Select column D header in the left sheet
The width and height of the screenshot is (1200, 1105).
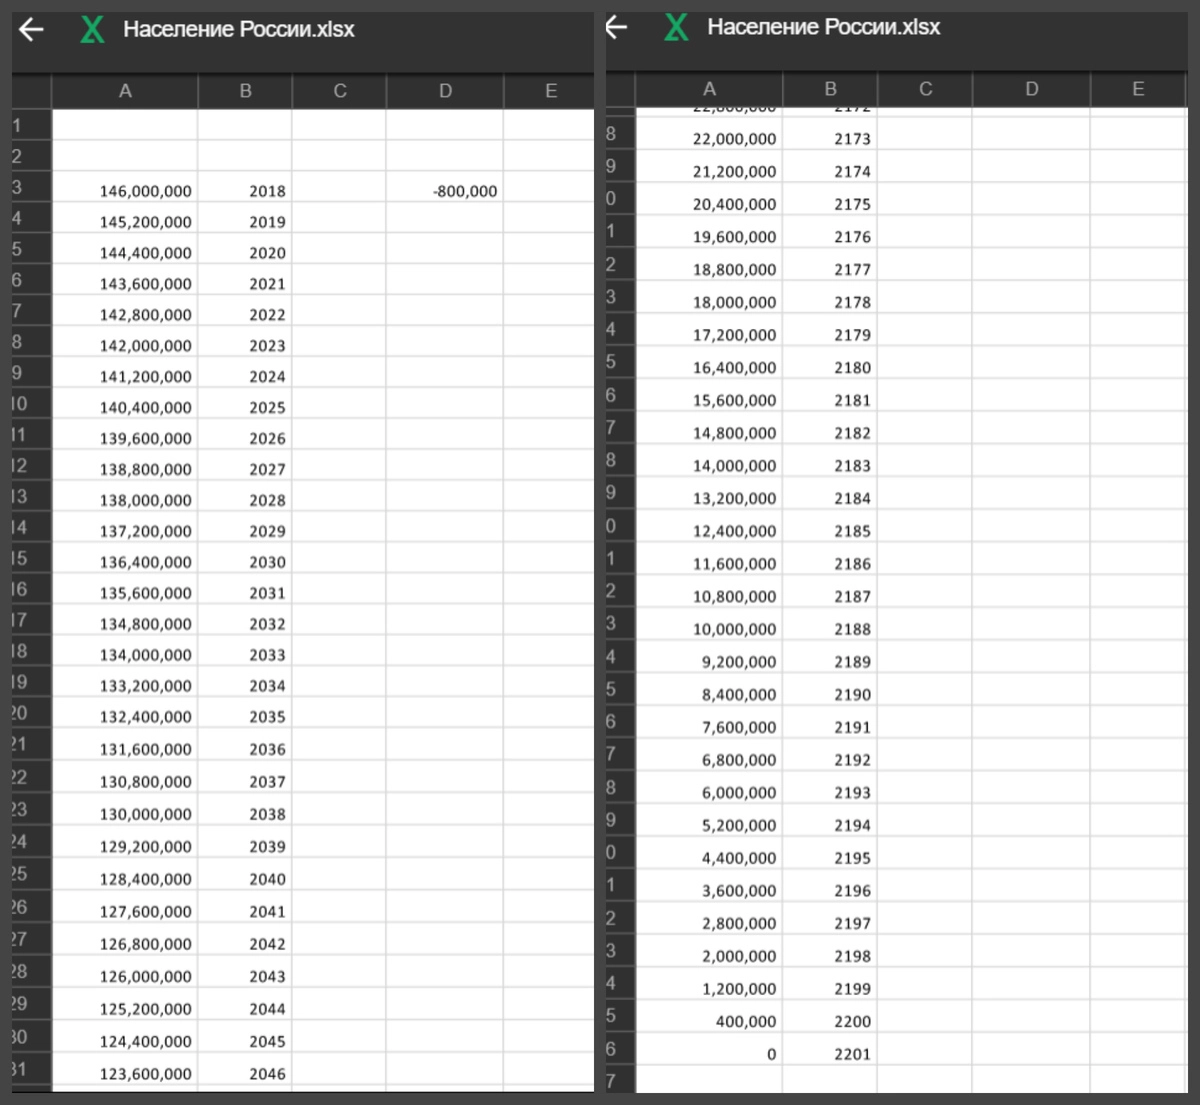point(445,91)
